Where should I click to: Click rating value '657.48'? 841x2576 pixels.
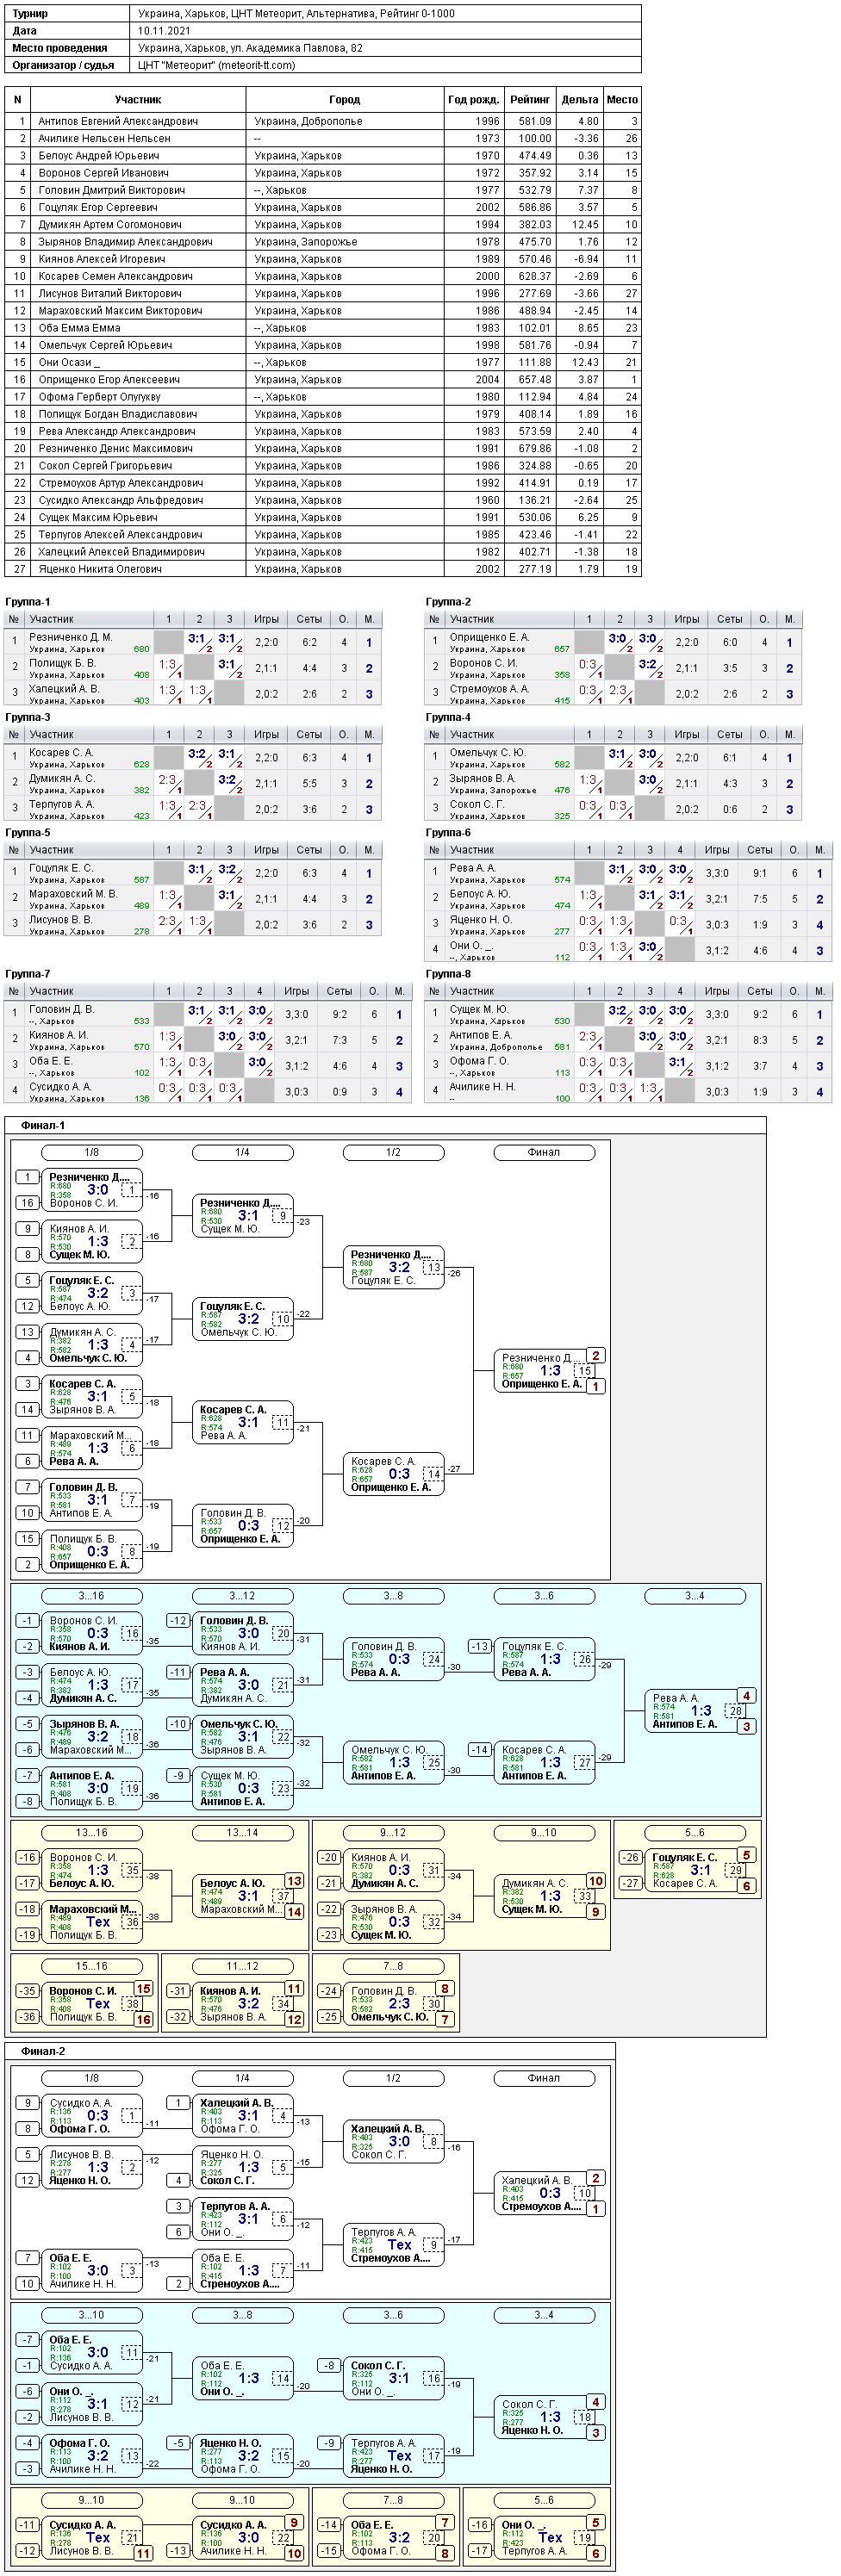[x=534, y=379]
